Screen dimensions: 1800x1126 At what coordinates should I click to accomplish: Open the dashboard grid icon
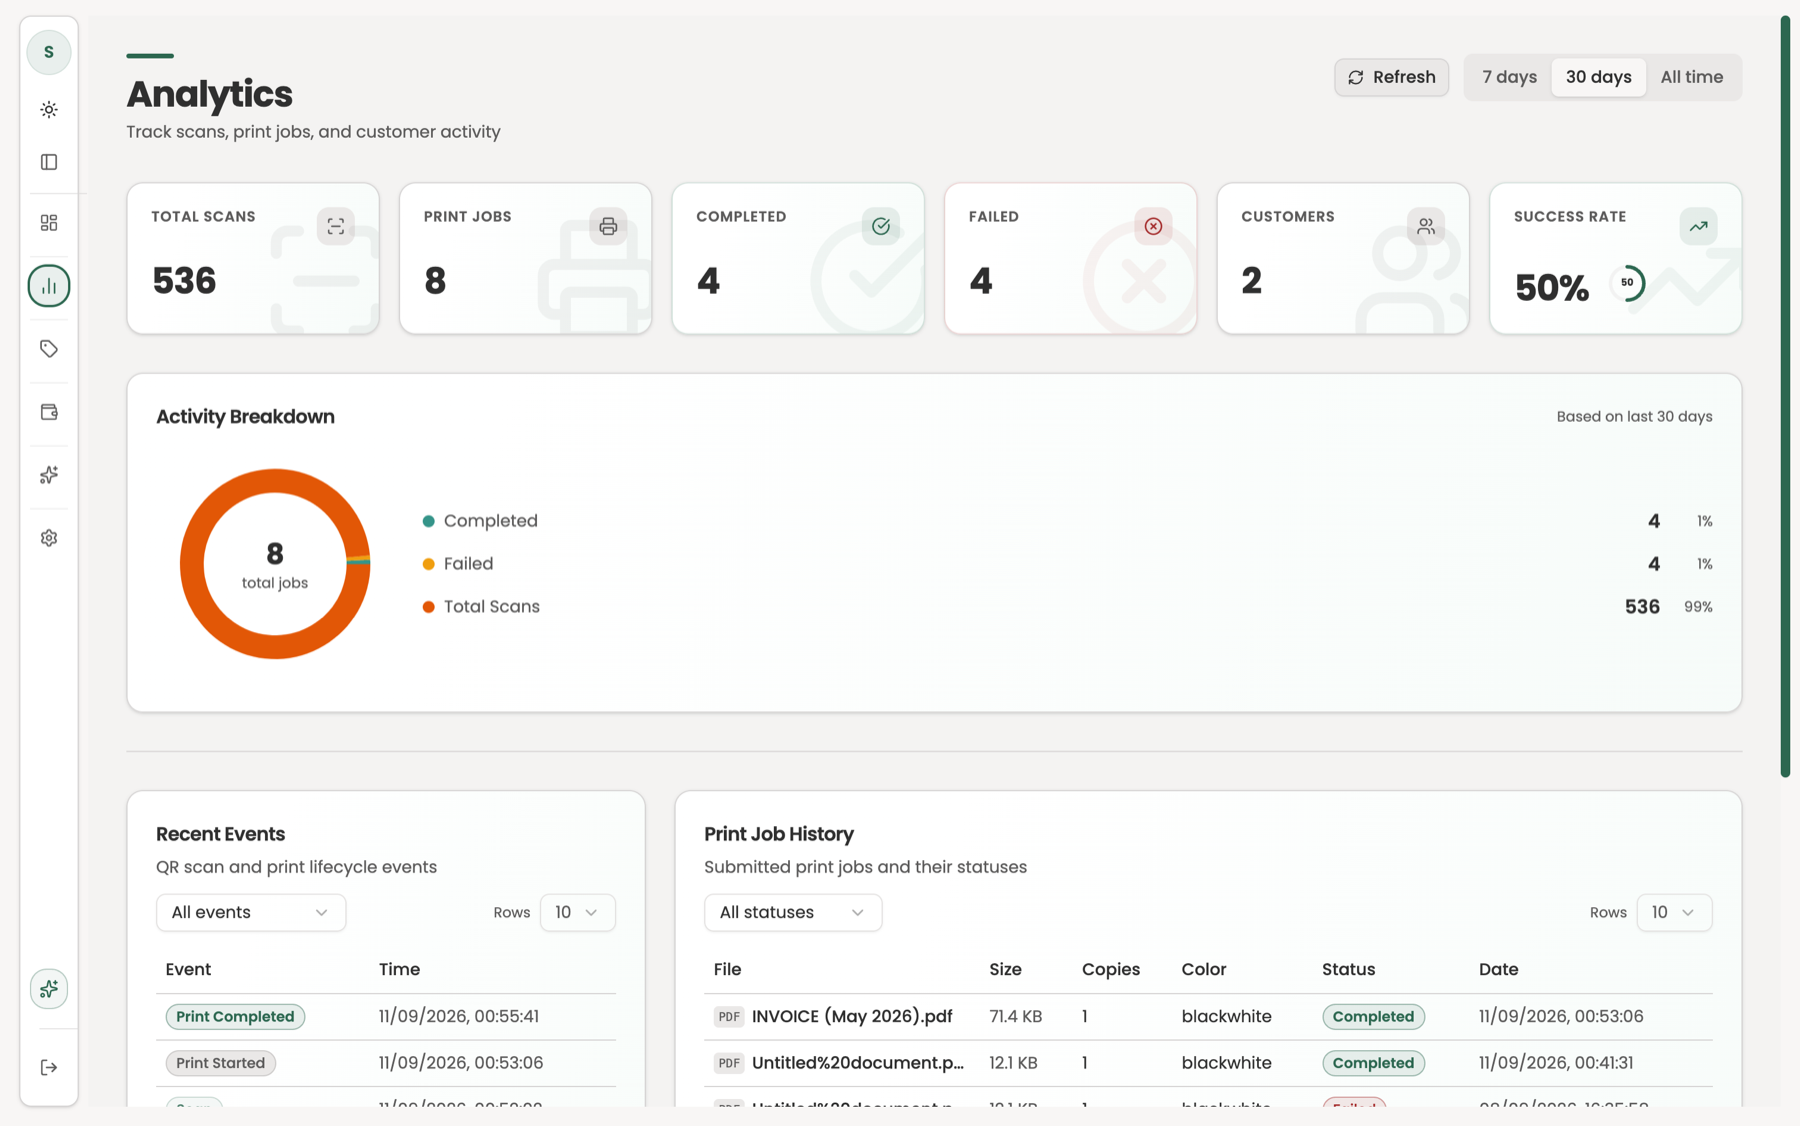point(48,223)
